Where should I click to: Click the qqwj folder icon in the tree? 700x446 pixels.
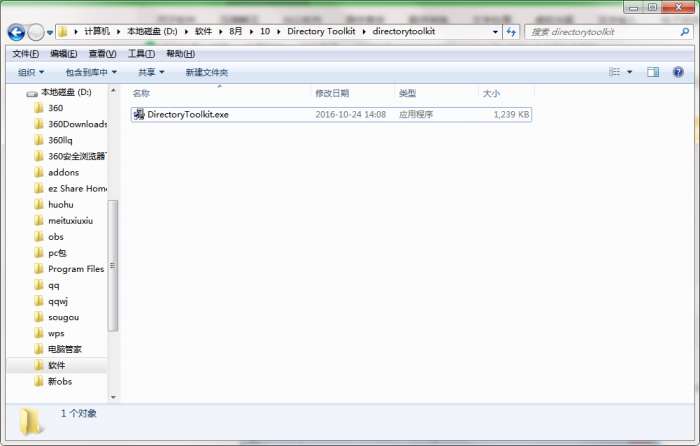39,301
